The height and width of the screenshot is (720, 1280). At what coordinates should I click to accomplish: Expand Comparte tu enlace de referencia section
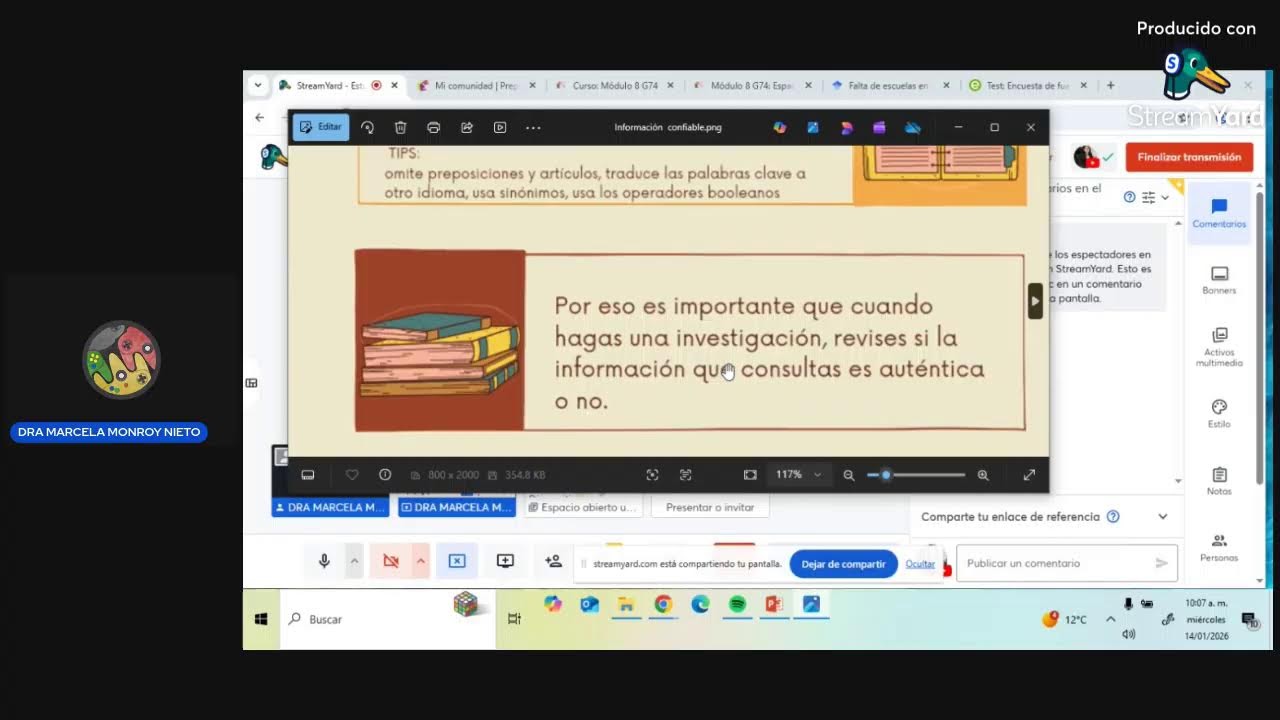pos(1162,517)
